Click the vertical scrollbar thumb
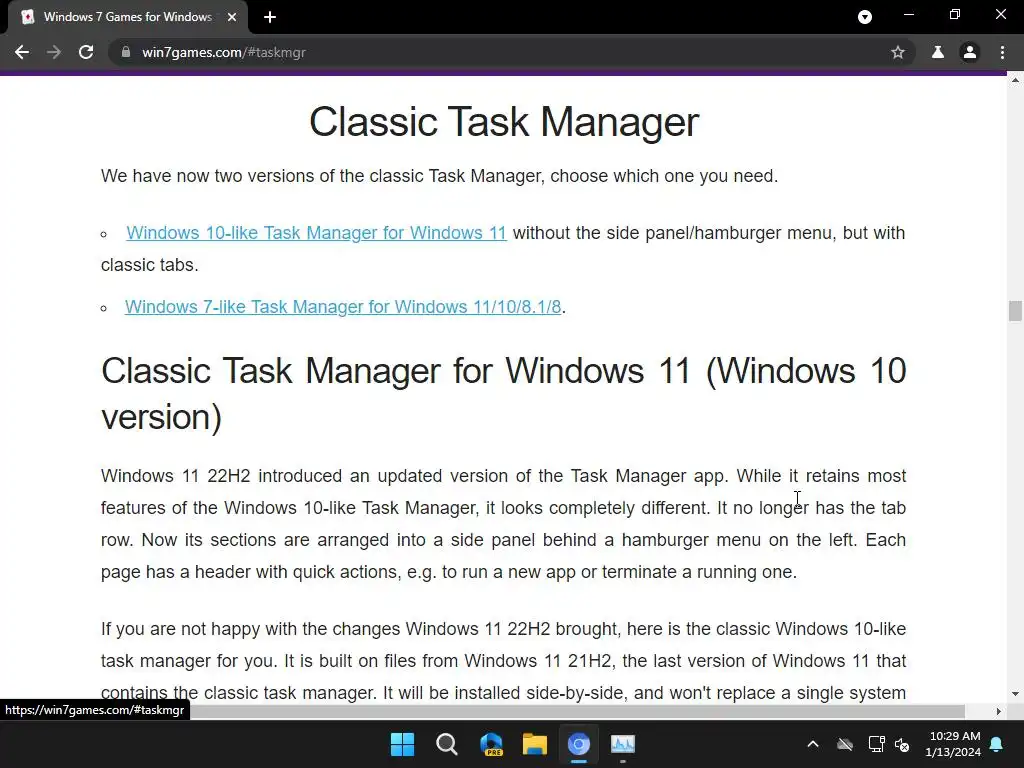 [x=1015, y=311]
